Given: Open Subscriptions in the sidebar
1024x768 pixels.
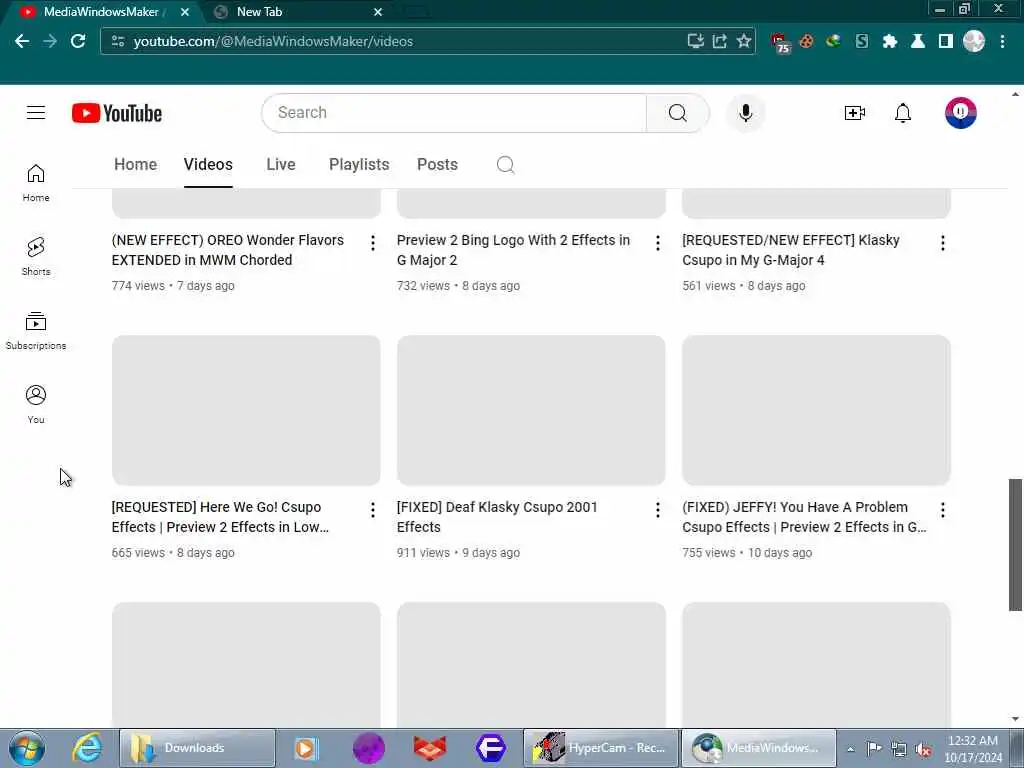Looking at the screenshot, I should 36,330.
